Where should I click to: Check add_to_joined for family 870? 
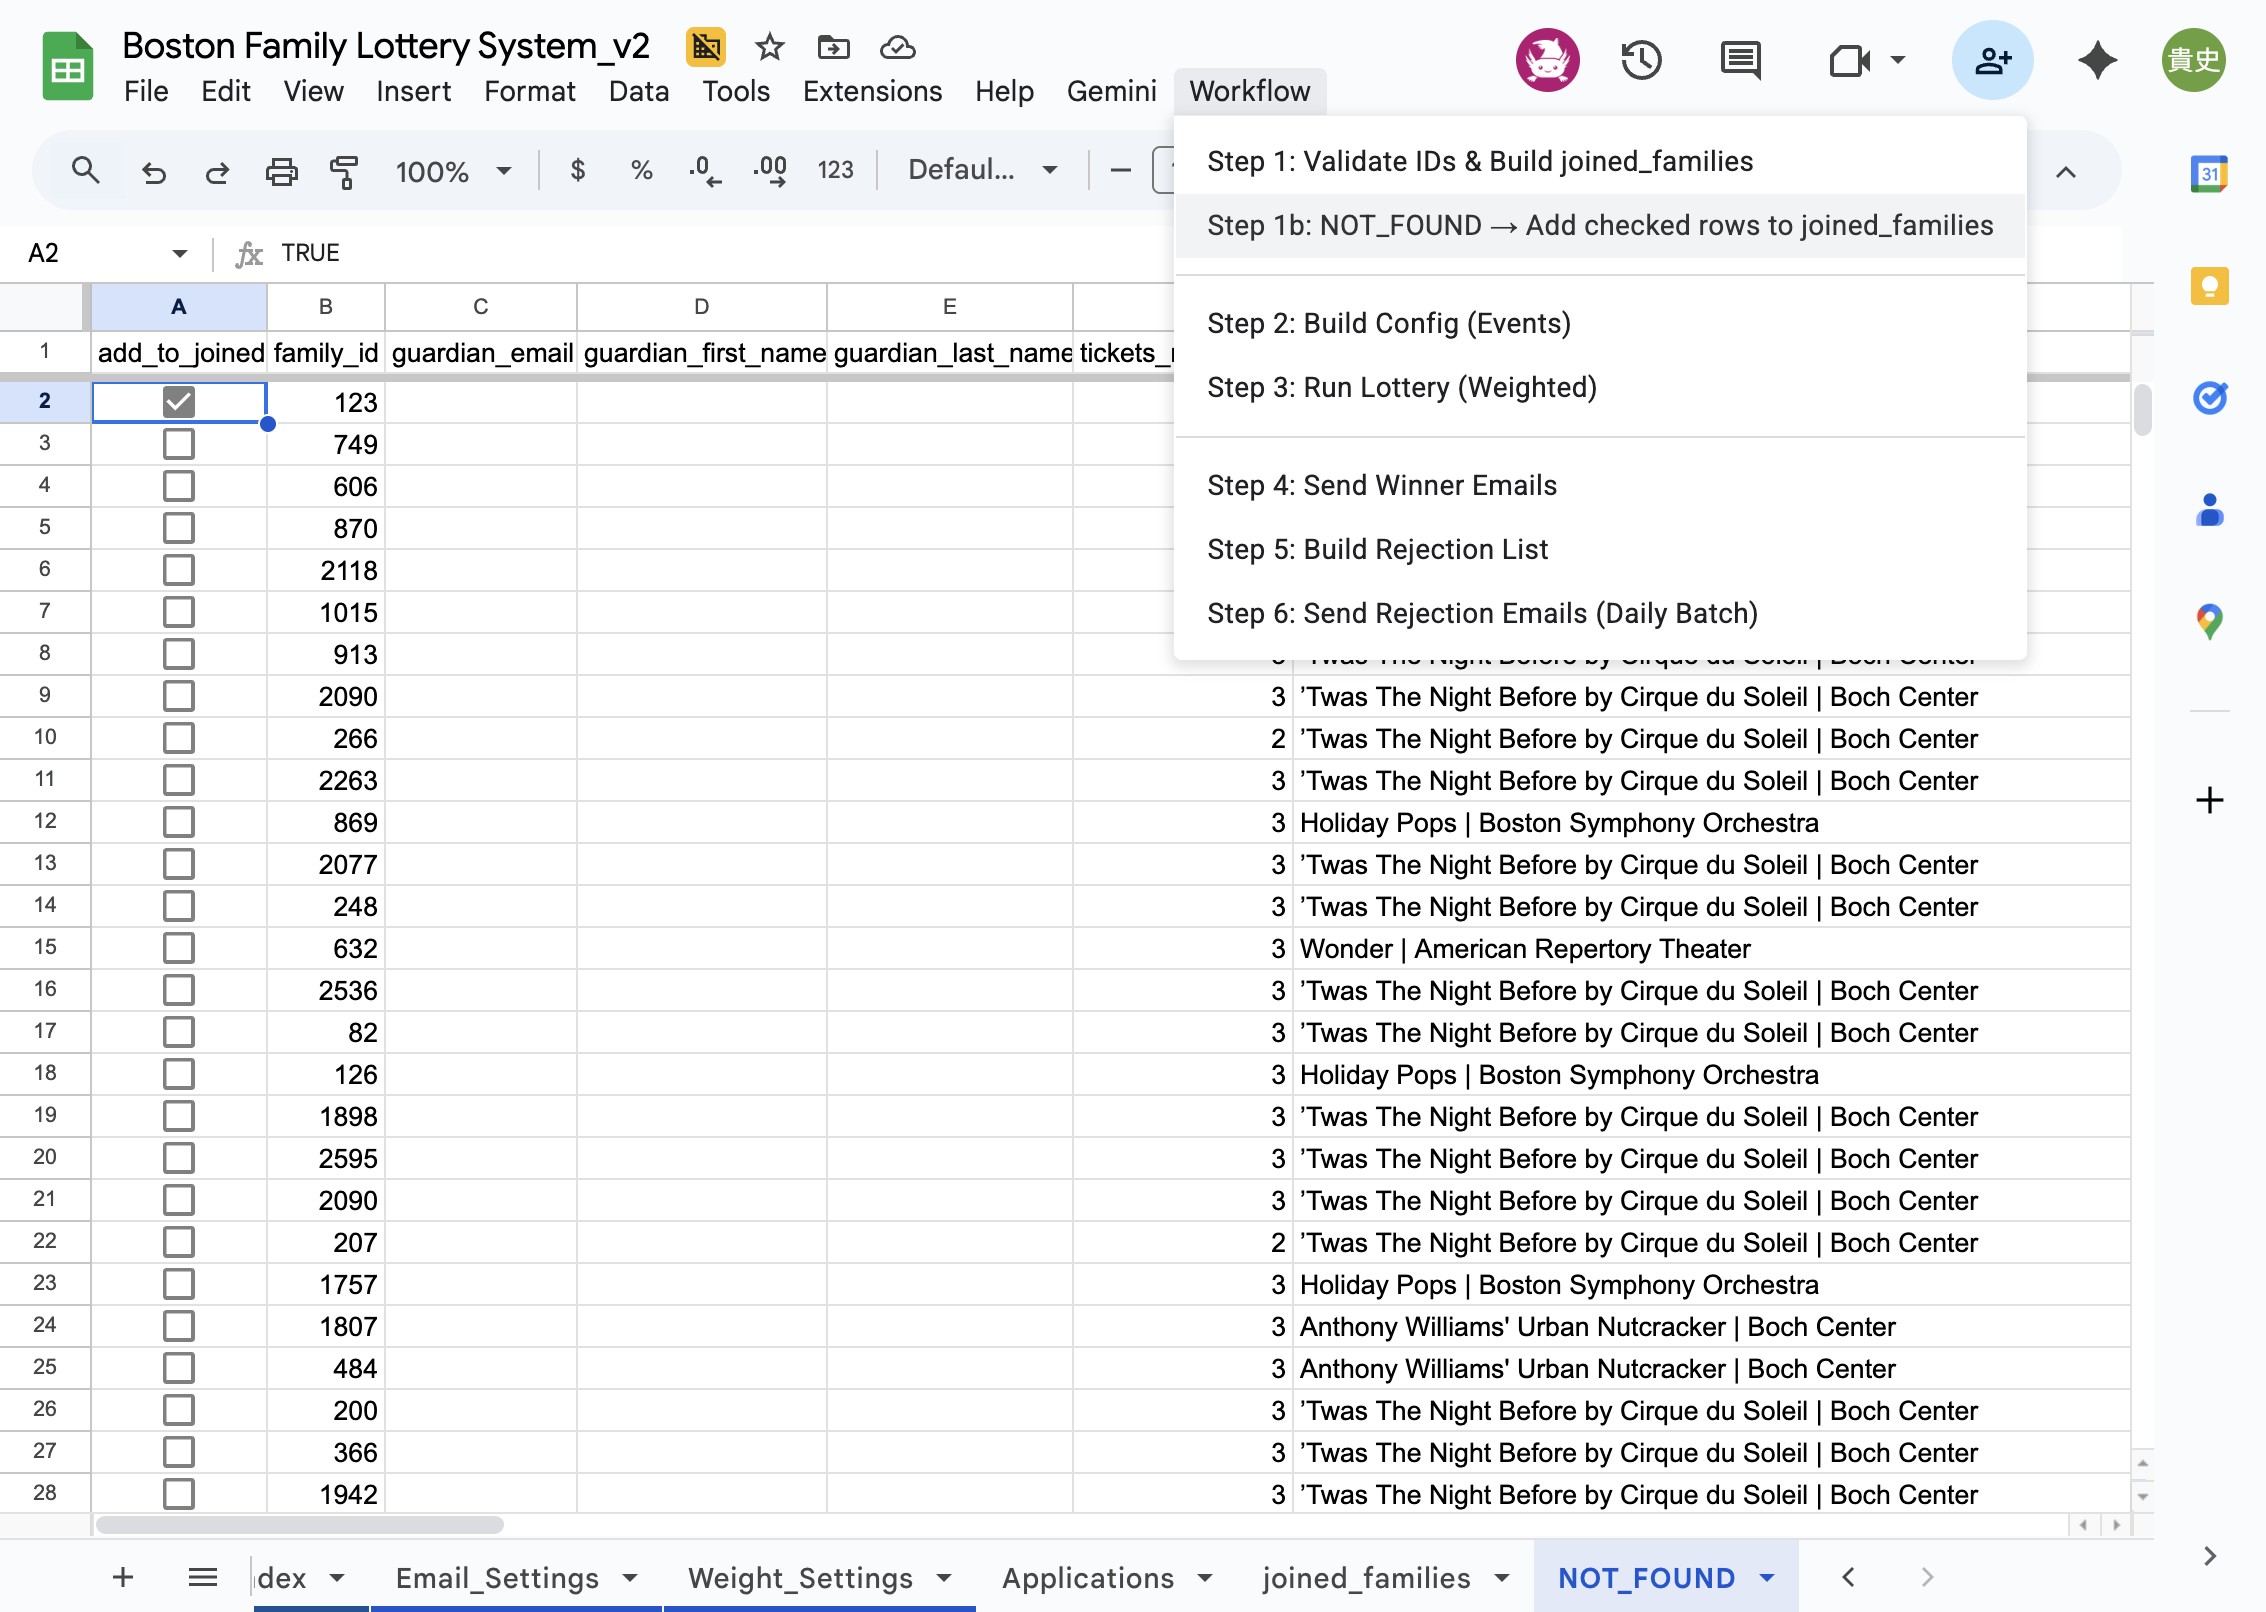(179, 528)
